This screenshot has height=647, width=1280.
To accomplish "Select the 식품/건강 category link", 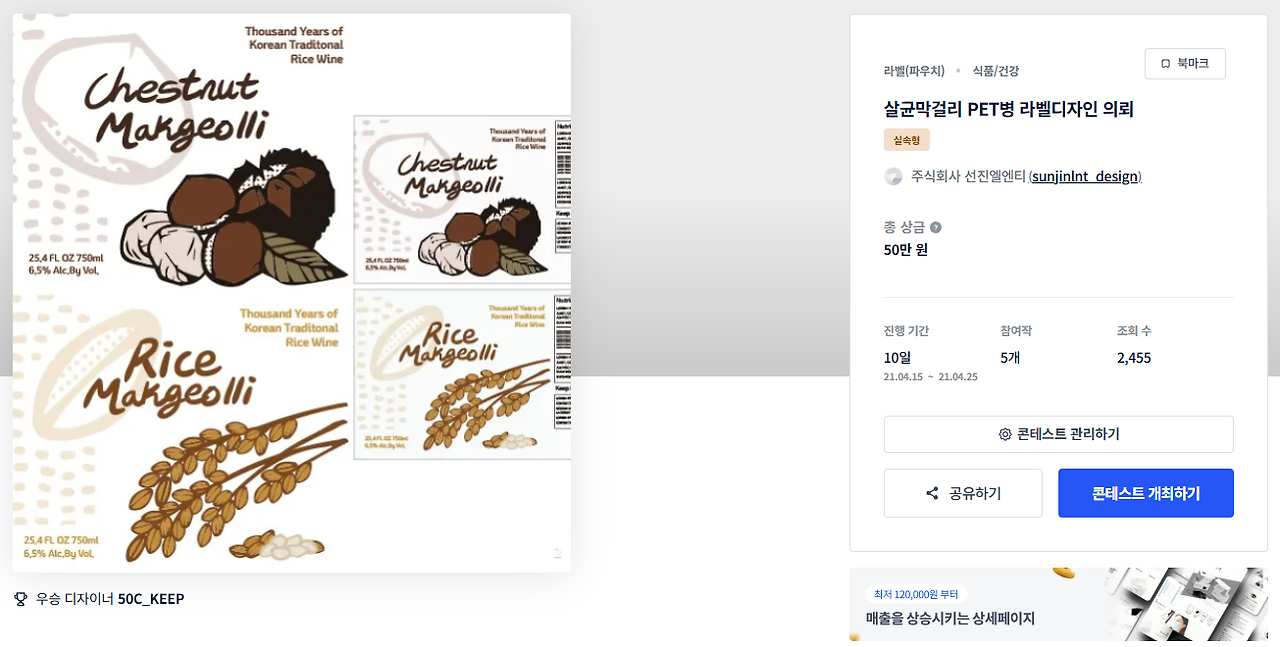I will 996,71.
